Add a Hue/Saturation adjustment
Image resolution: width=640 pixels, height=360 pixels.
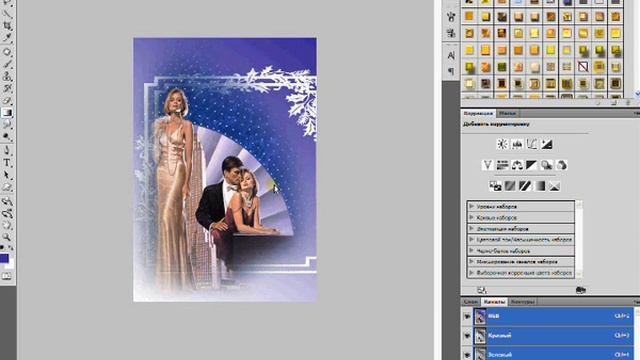pyautogui.click(x=502, y=165)
